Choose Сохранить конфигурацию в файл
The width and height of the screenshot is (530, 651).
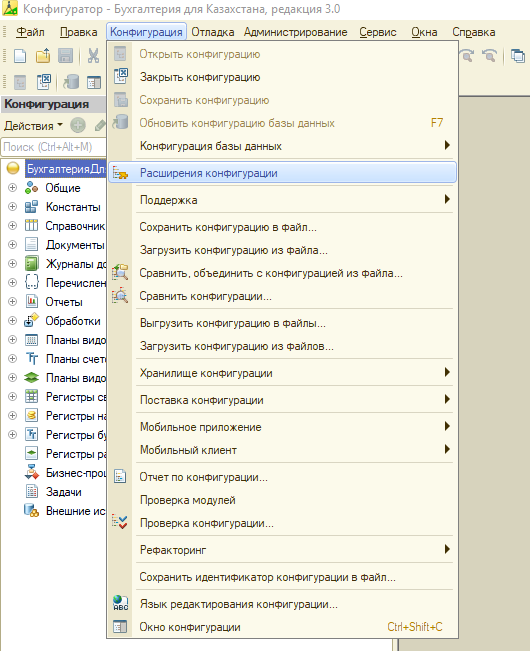(x=283, y=227)
